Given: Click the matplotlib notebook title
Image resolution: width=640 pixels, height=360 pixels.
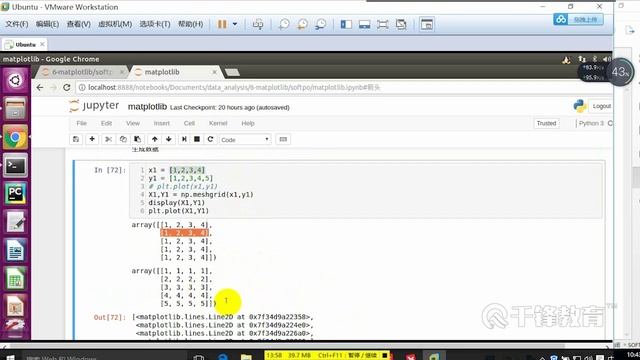Looking at the screenshot, I should click(x=147, y=107).
